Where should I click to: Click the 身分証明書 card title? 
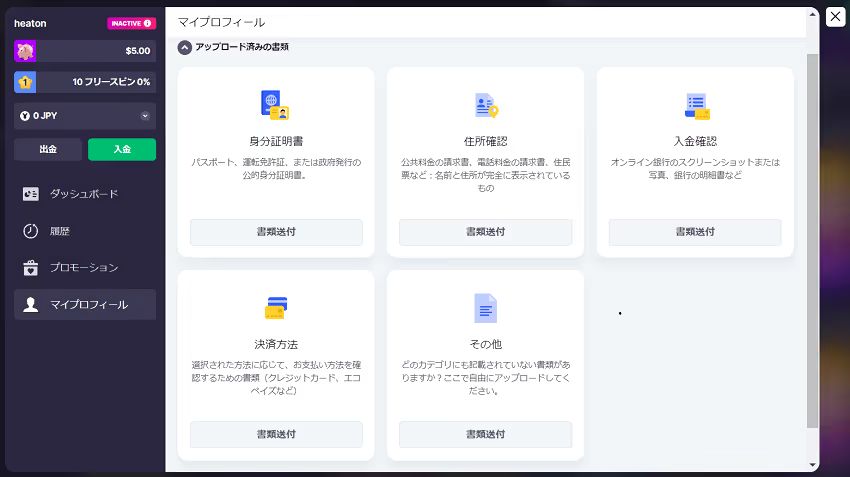pos(276,141)
